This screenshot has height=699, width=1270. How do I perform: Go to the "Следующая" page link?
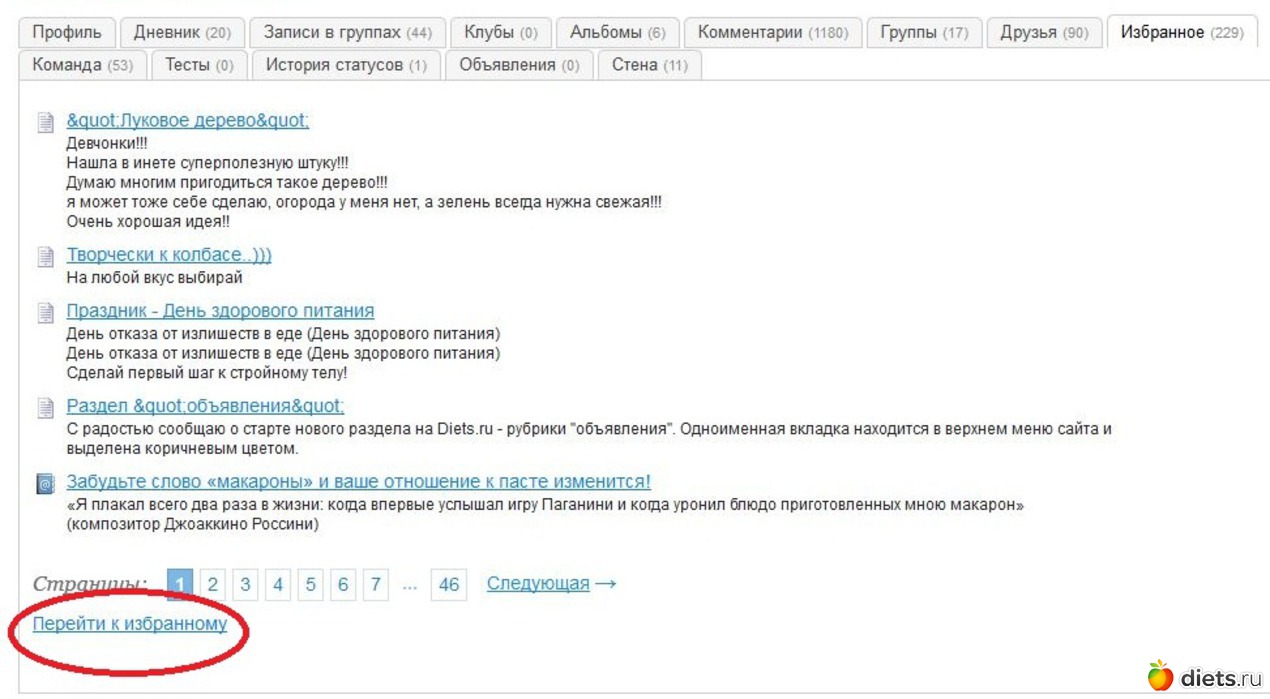[x=551, y=584]
